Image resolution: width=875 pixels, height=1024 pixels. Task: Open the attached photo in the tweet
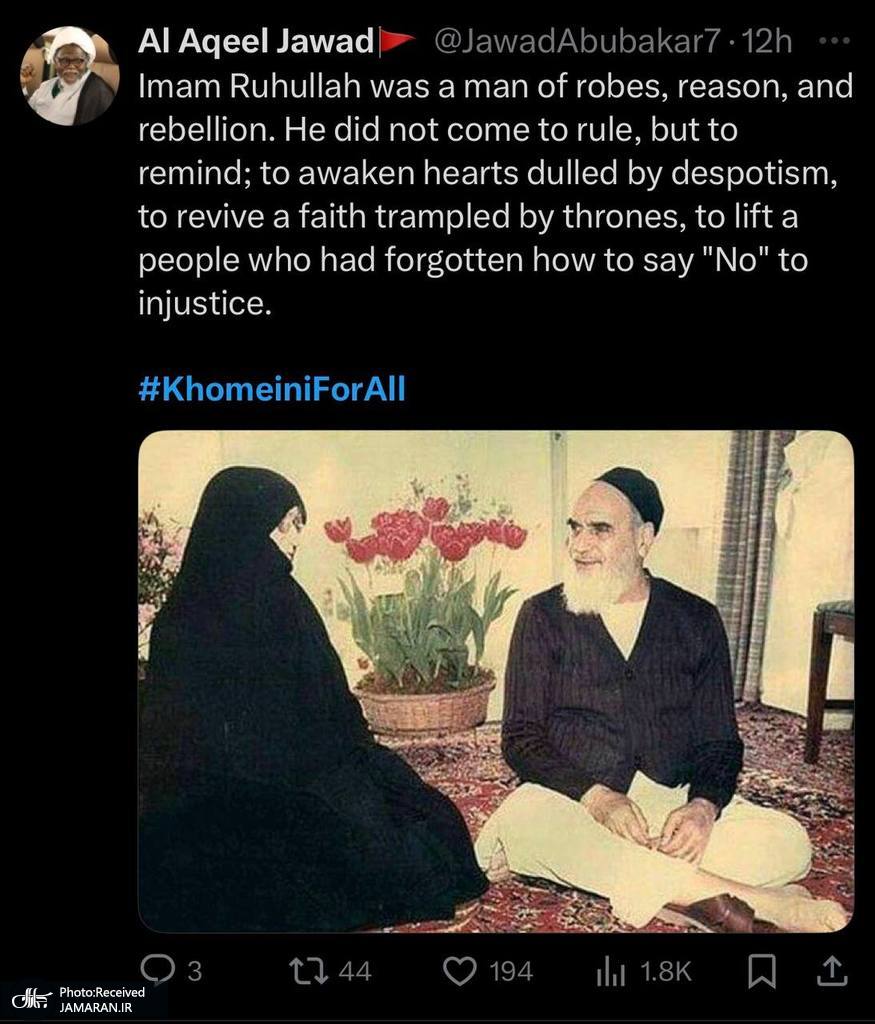point(496,681)
